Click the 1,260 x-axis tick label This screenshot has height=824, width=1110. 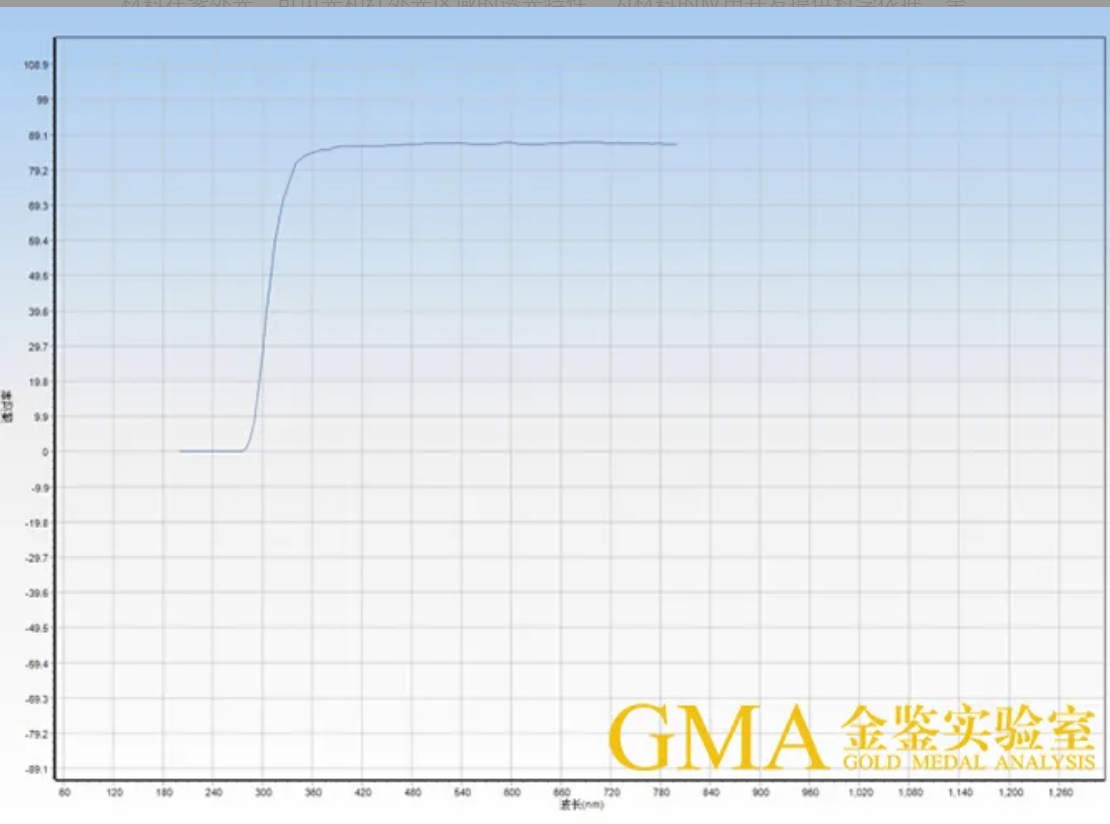(x=1060, y=792)
